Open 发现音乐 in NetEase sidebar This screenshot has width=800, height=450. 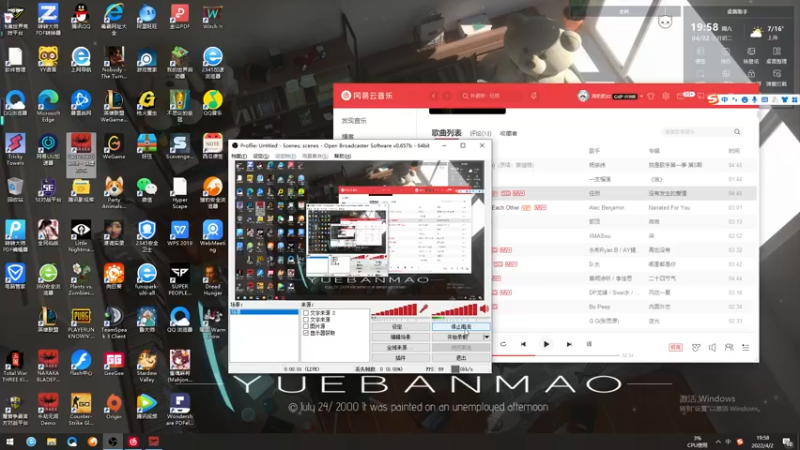(354, 121)
